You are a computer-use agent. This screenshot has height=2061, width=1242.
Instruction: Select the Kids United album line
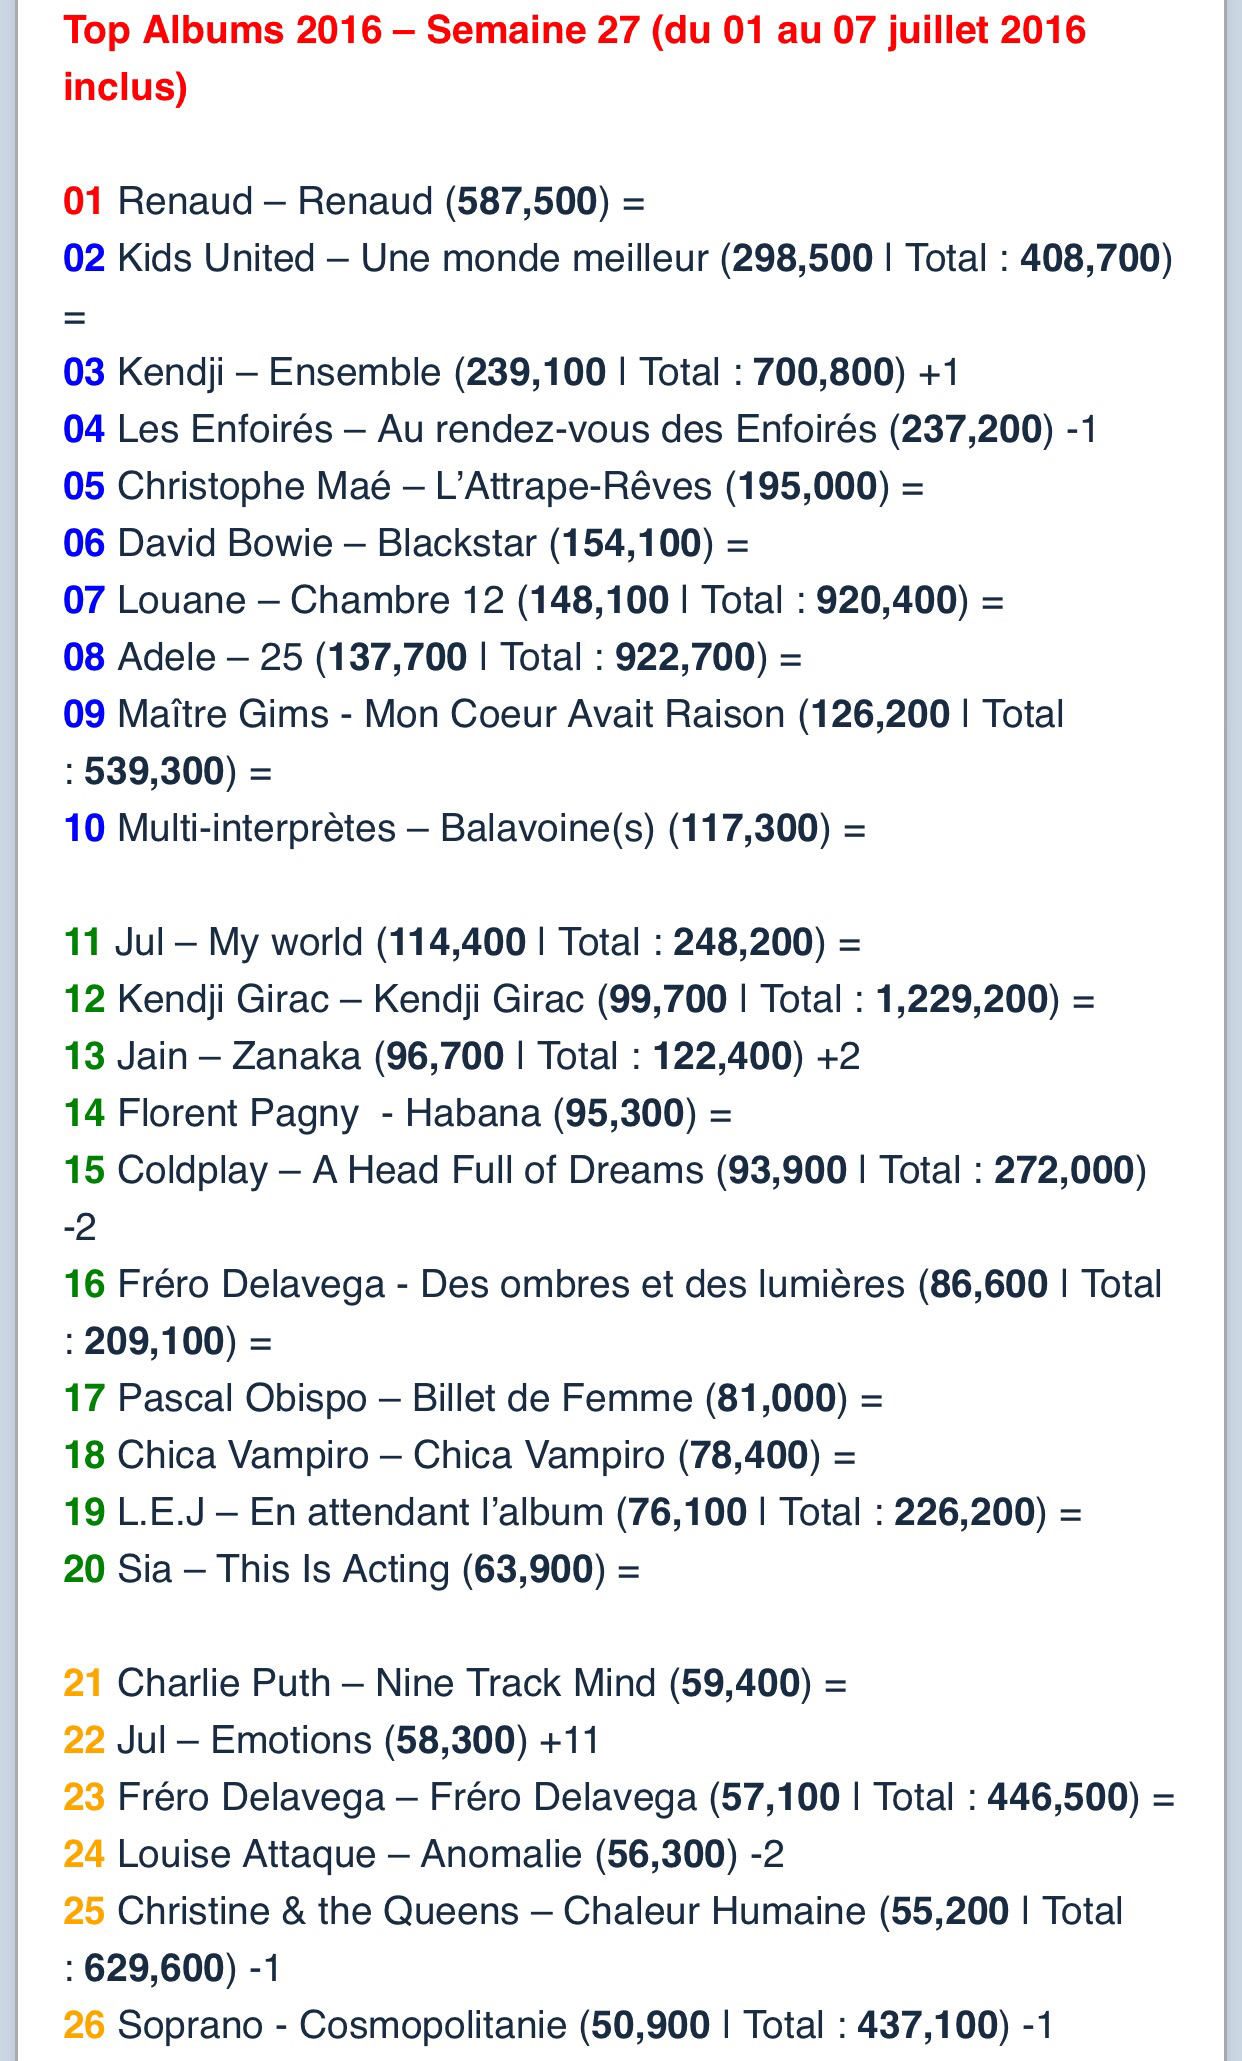point(616,259)
